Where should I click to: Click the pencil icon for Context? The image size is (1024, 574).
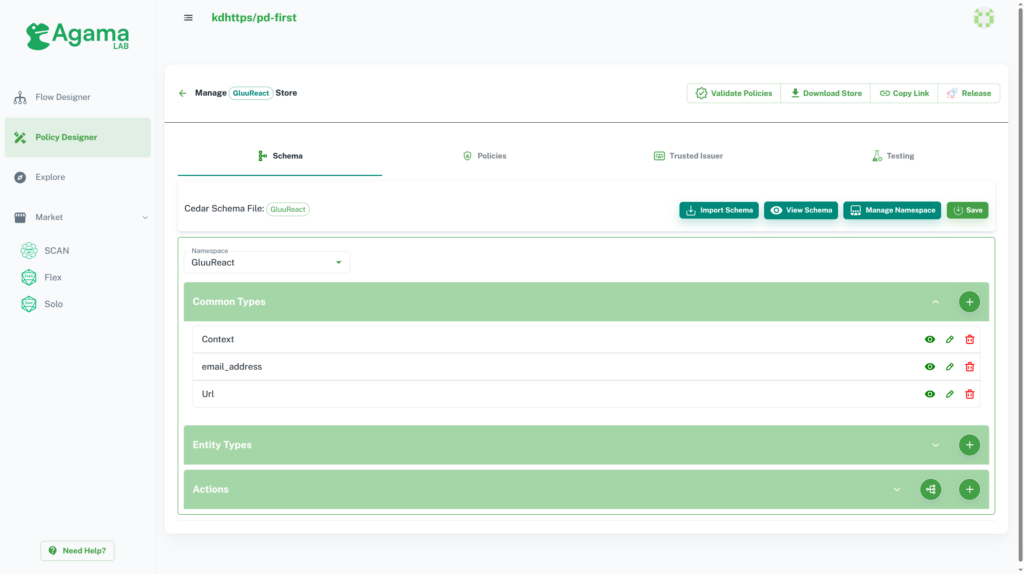[x=950, y=340]
